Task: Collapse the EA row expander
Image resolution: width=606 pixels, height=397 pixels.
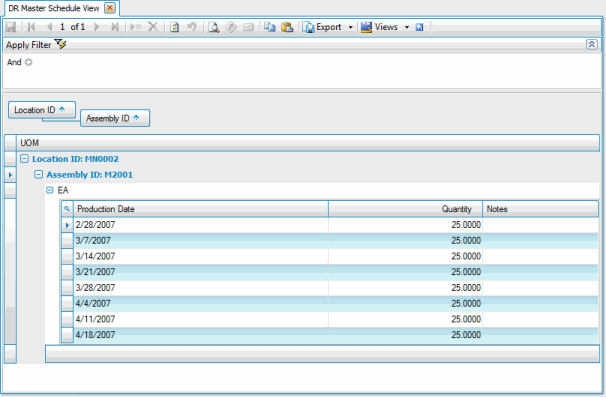Action: click(50, 190)
